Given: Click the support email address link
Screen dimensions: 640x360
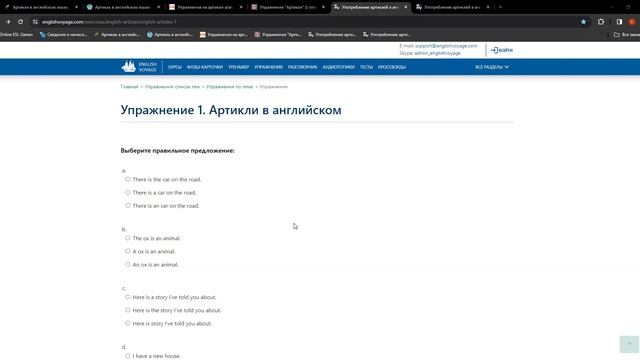Looking at the screenshot, I should (446, 46).
